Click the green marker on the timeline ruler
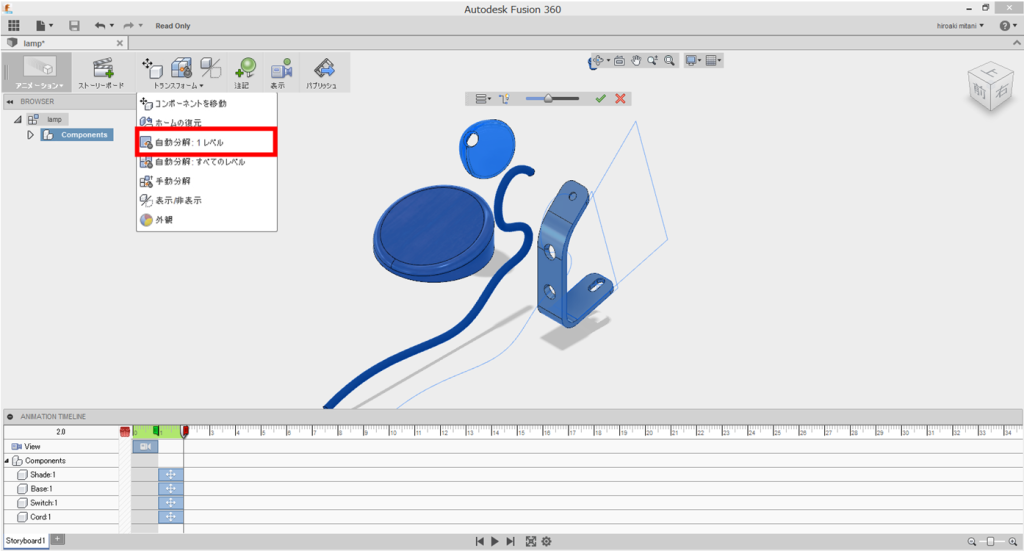 [x=156, y=431]
